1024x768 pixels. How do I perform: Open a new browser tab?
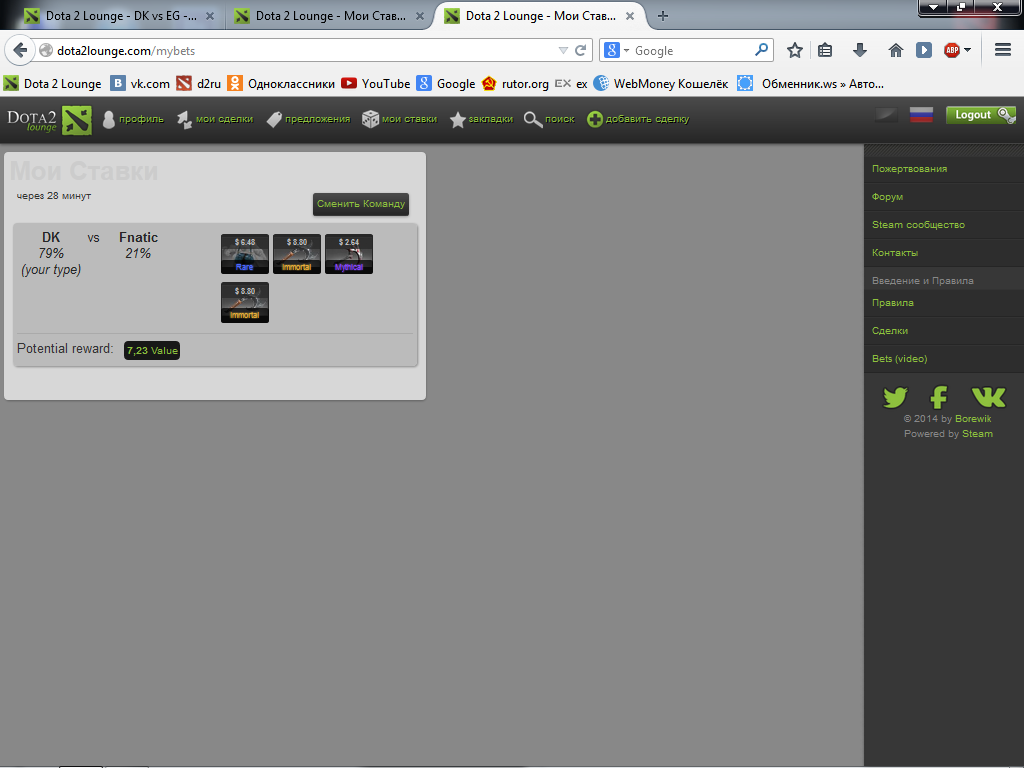(662, 16)
